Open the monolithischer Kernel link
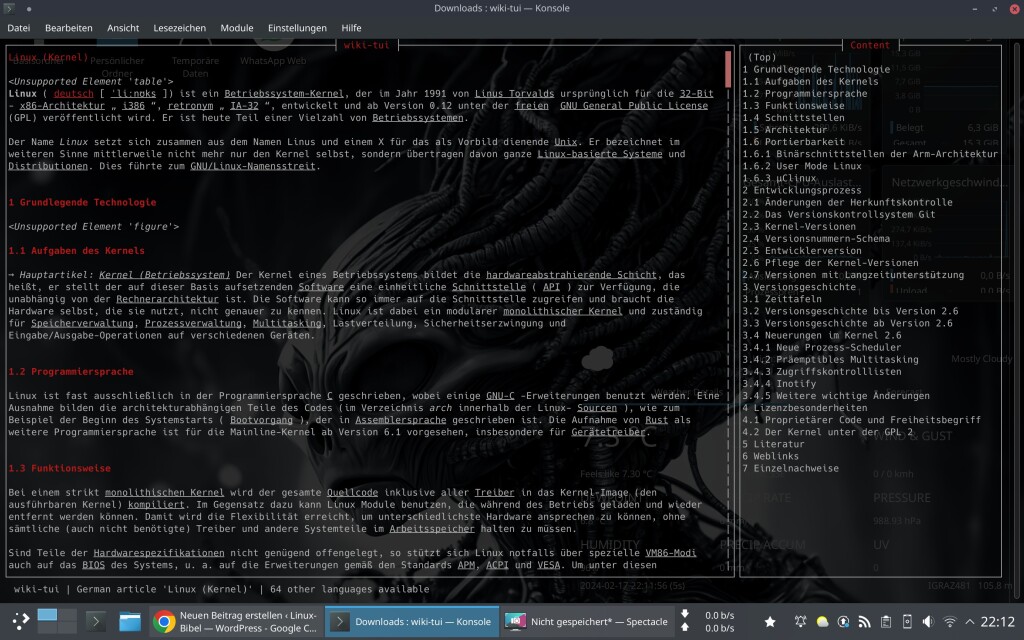 562,312
